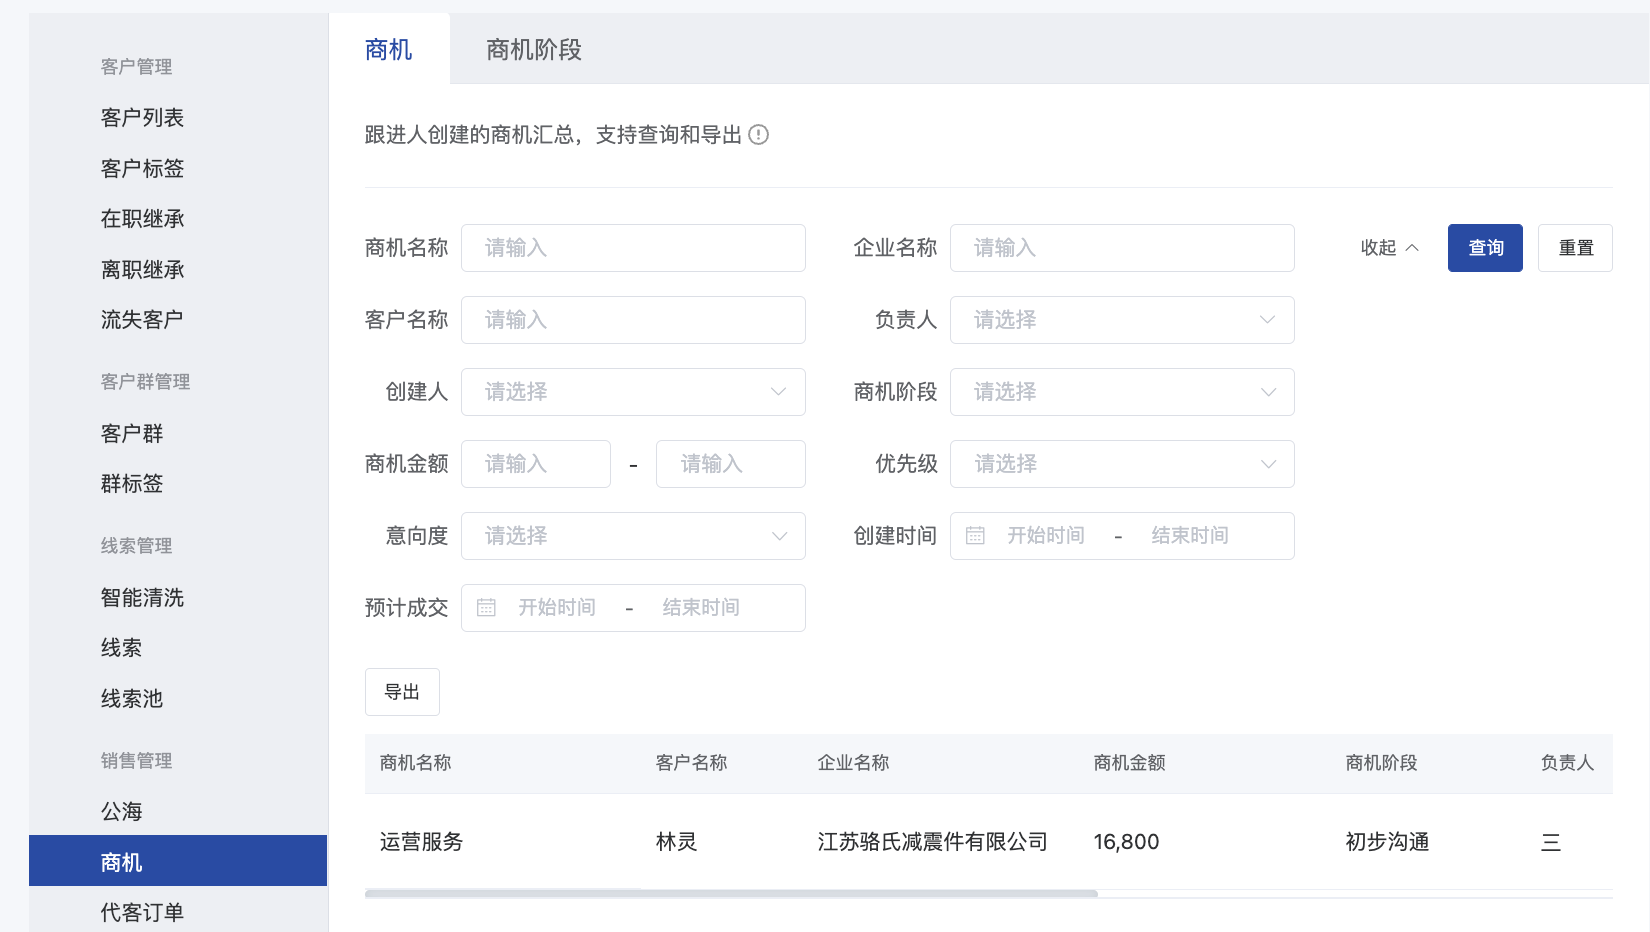Open the 商机阶段 filter dropdown
This screenshot has width=1650, height=932.
(1122, 392)
